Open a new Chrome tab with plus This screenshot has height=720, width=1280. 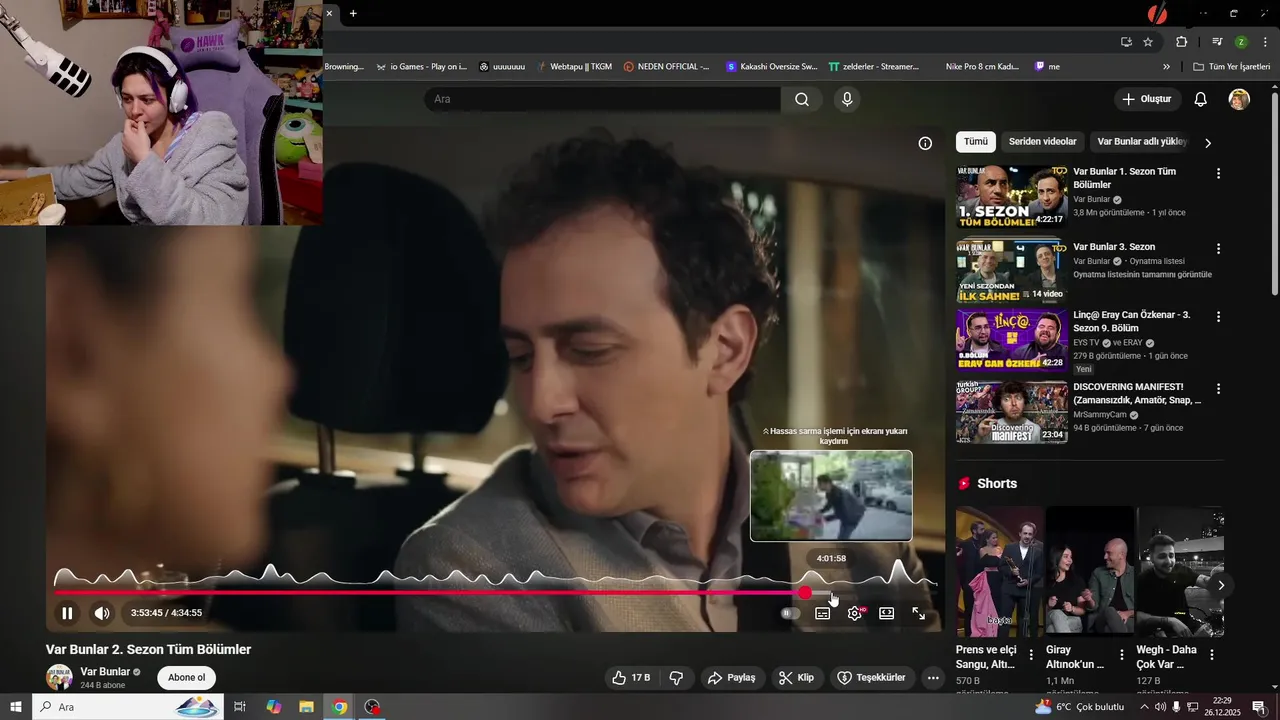(x=353, y=13)
